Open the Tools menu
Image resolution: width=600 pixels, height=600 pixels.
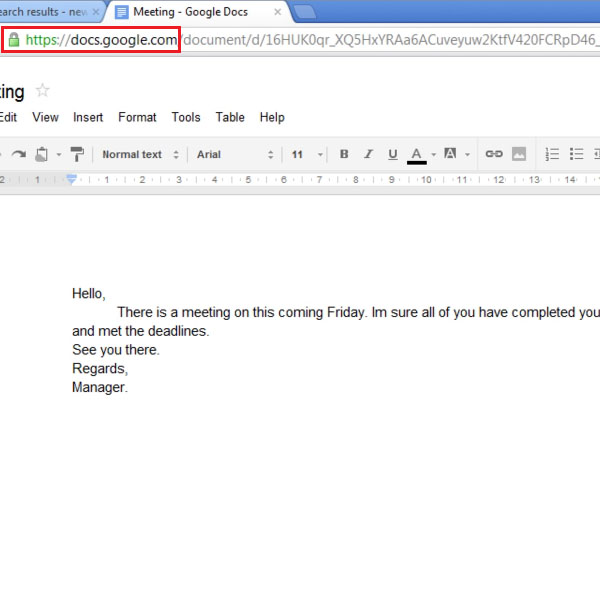(186, 117)
